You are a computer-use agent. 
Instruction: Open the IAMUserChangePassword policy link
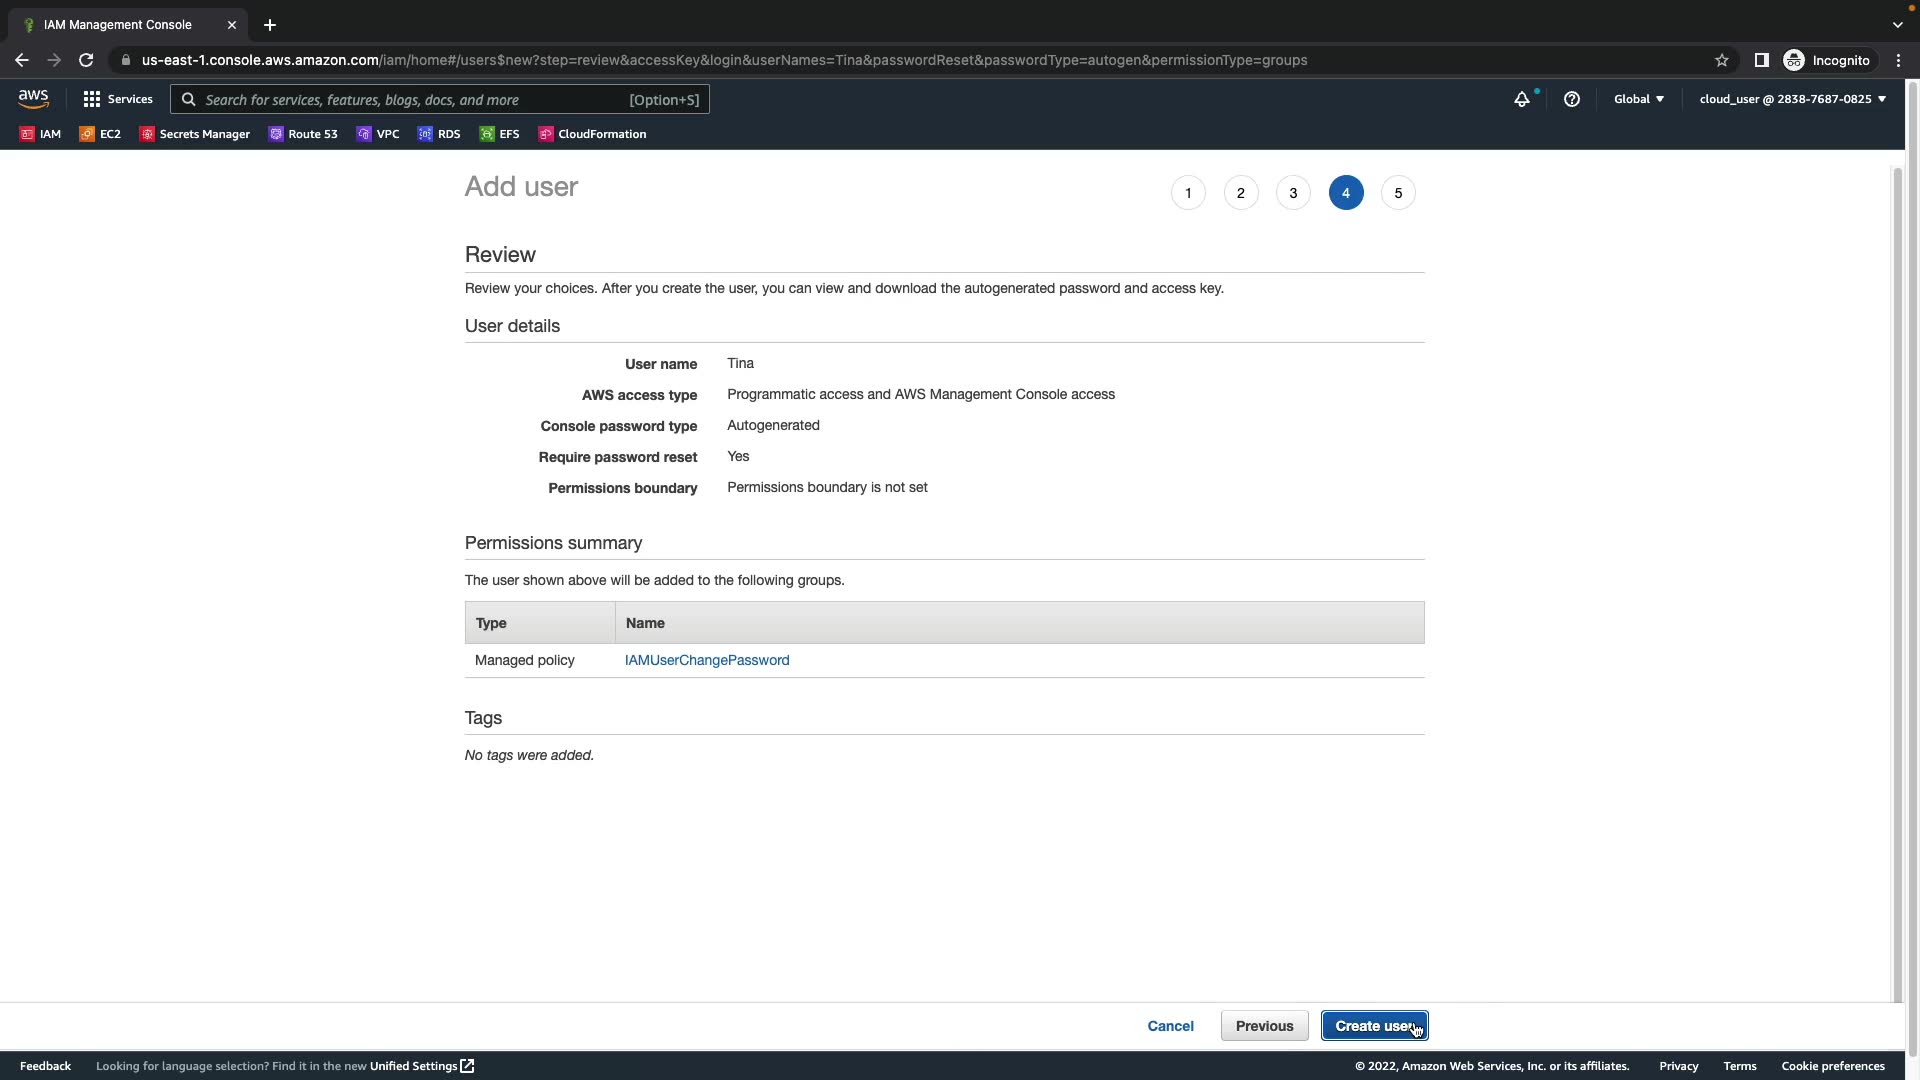coord(707,660)
